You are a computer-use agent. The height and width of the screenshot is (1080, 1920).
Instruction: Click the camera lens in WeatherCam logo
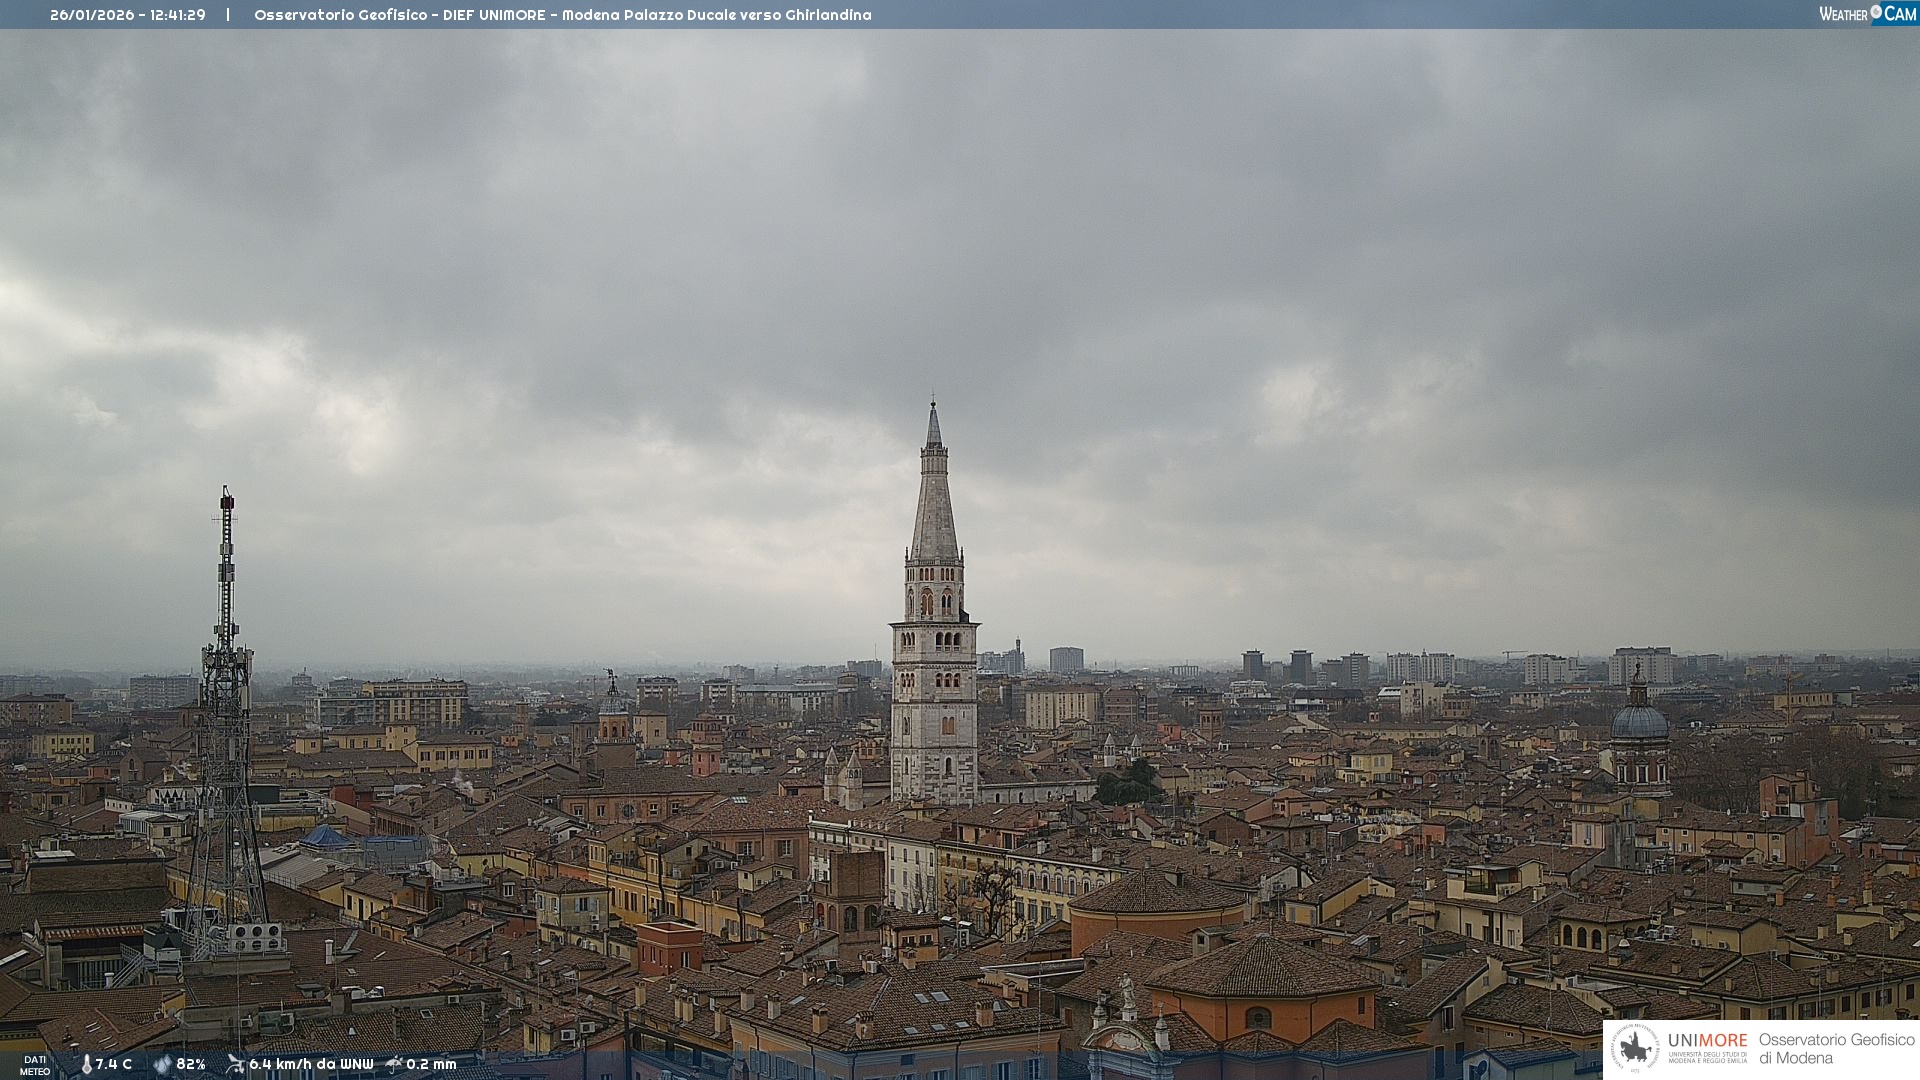coord(1876,11)
